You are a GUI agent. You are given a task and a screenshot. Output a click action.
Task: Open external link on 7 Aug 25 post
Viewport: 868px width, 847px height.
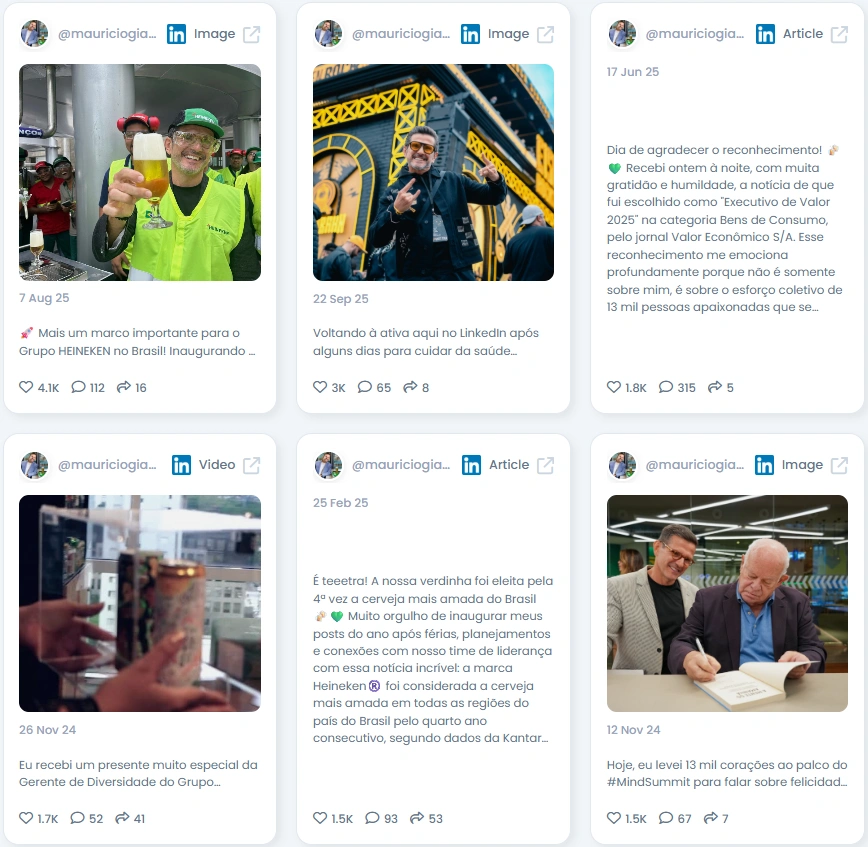(x=251, y=34)
